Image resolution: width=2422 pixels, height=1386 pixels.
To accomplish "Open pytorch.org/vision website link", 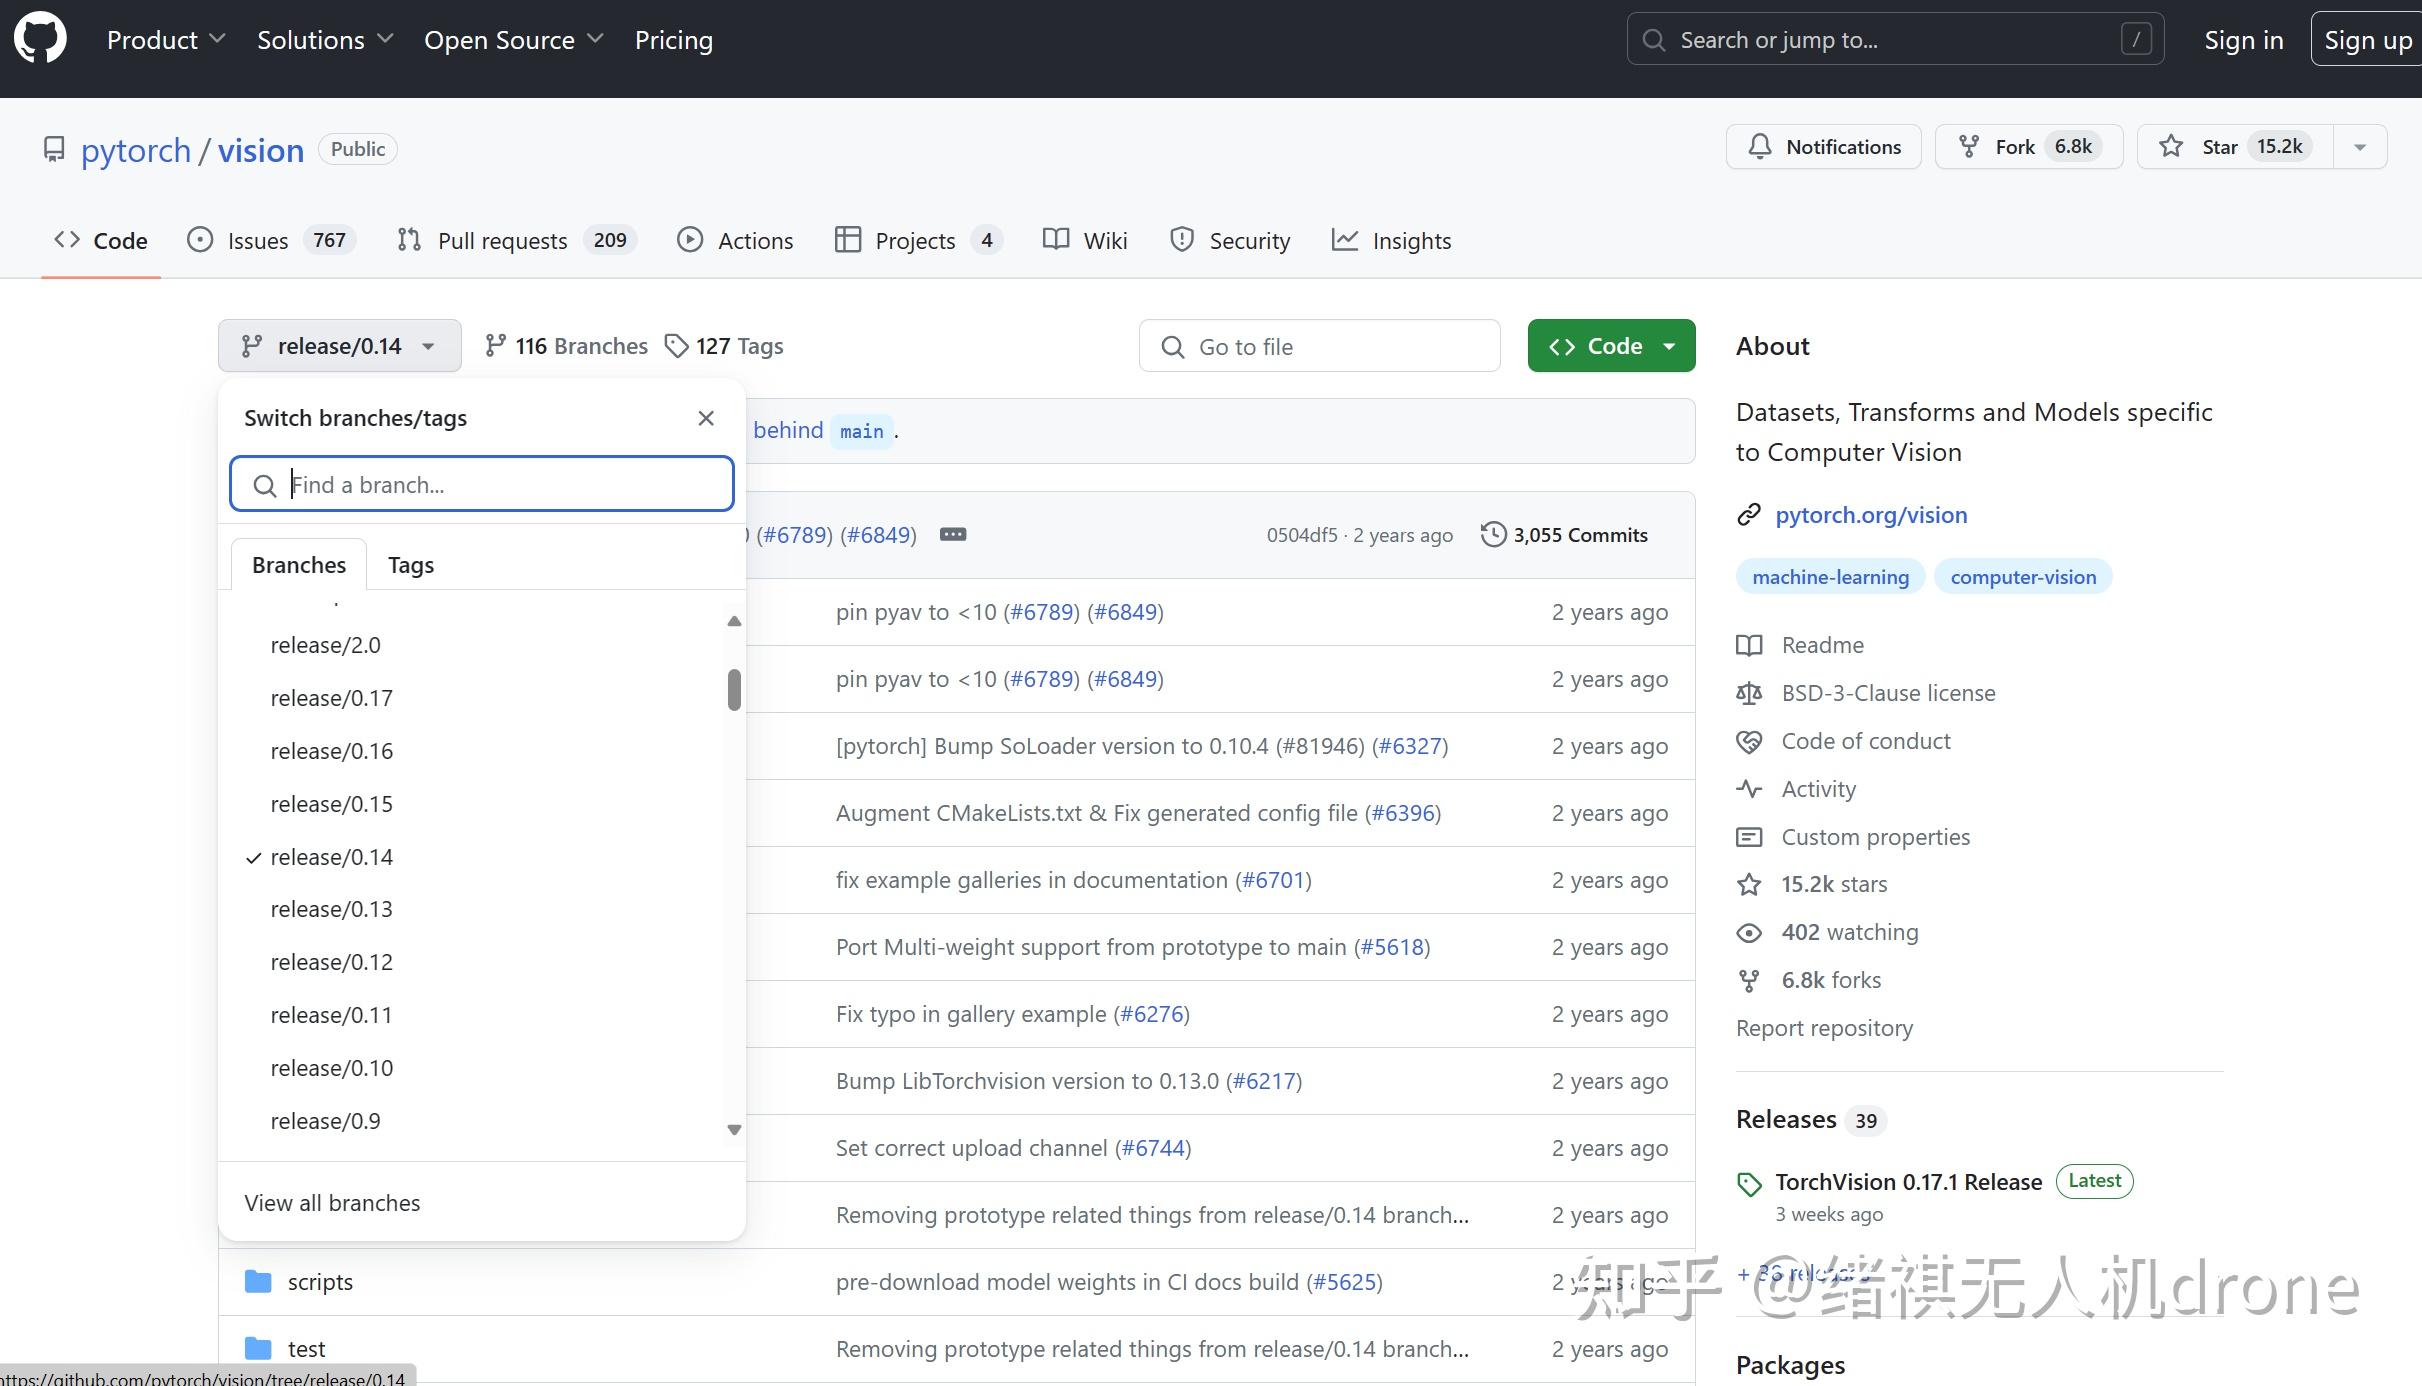I will pos(1870,515).
